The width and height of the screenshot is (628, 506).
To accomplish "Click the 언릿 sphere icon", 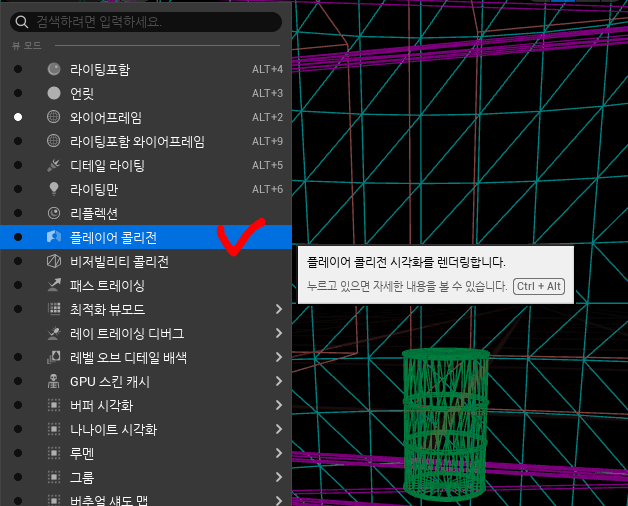I will point(54,93).
